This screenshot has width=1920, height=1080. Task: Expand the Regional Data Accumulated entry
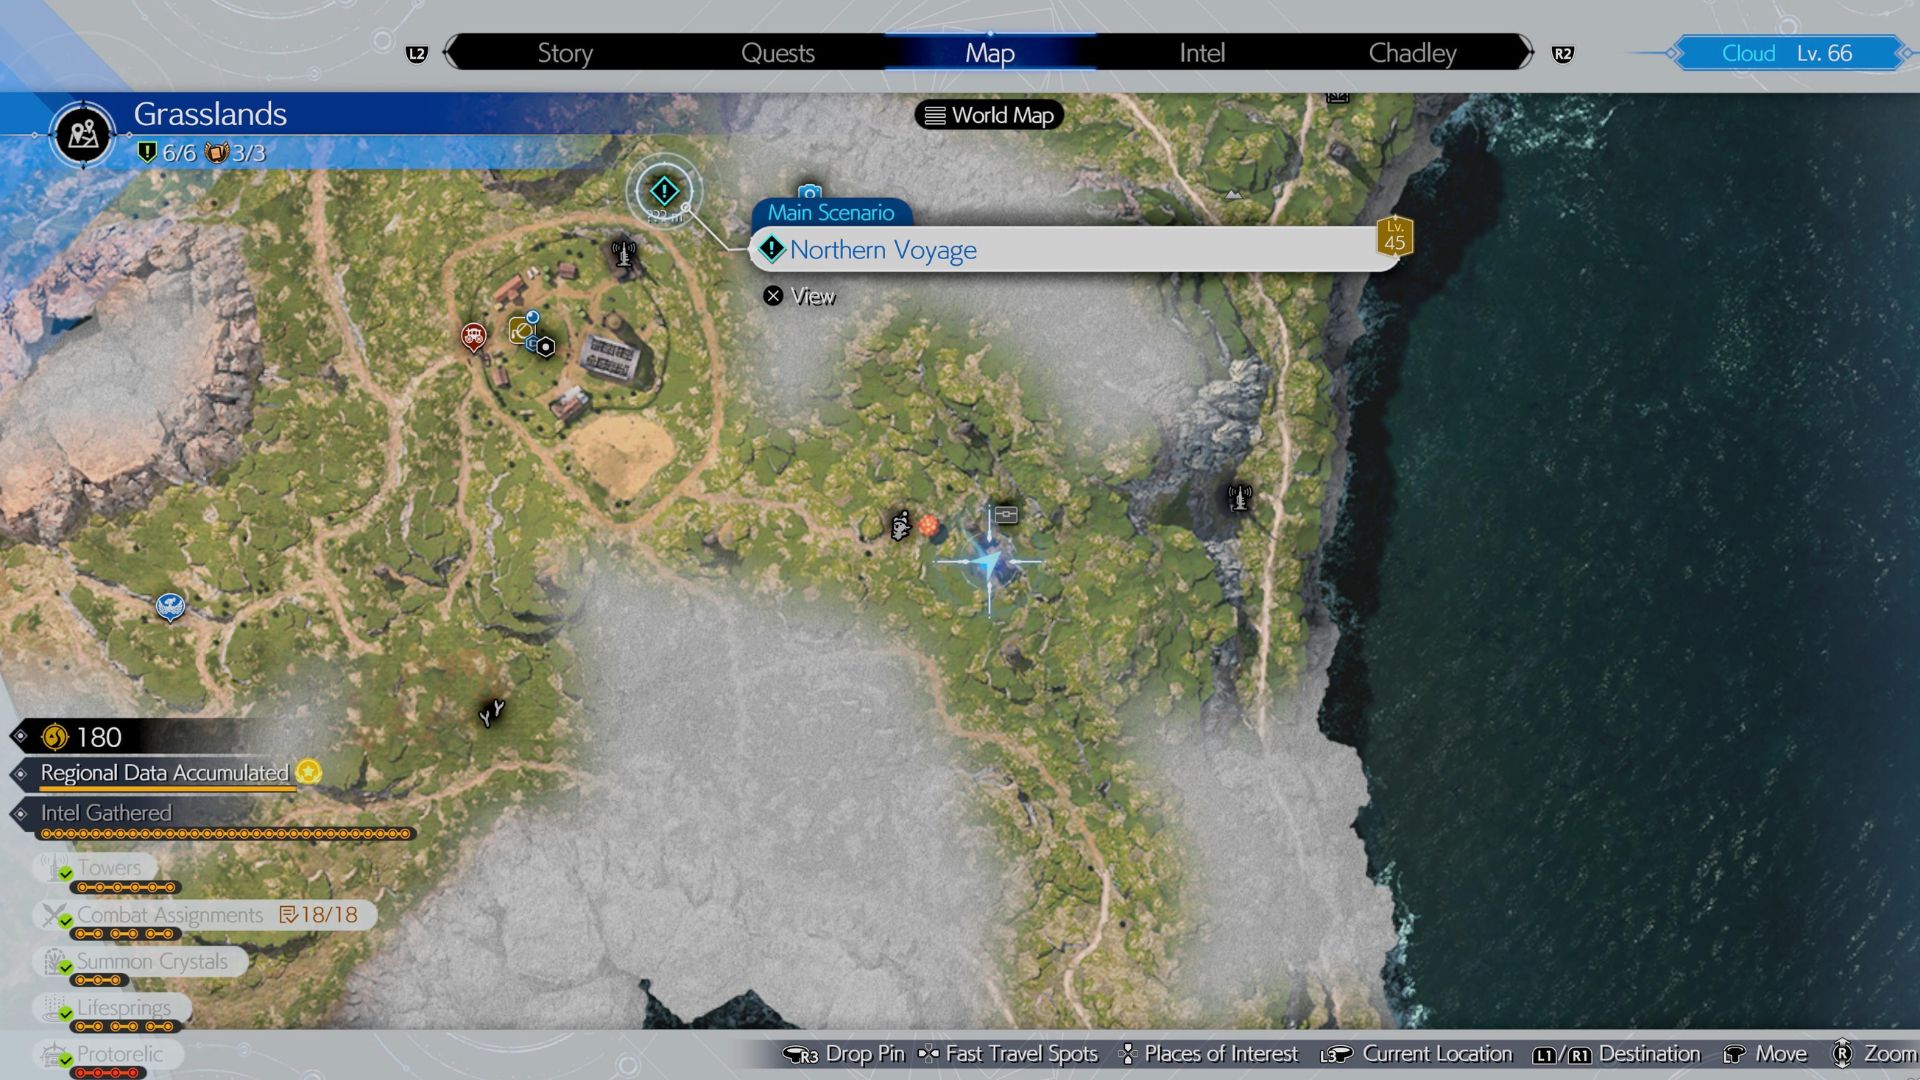164,773
